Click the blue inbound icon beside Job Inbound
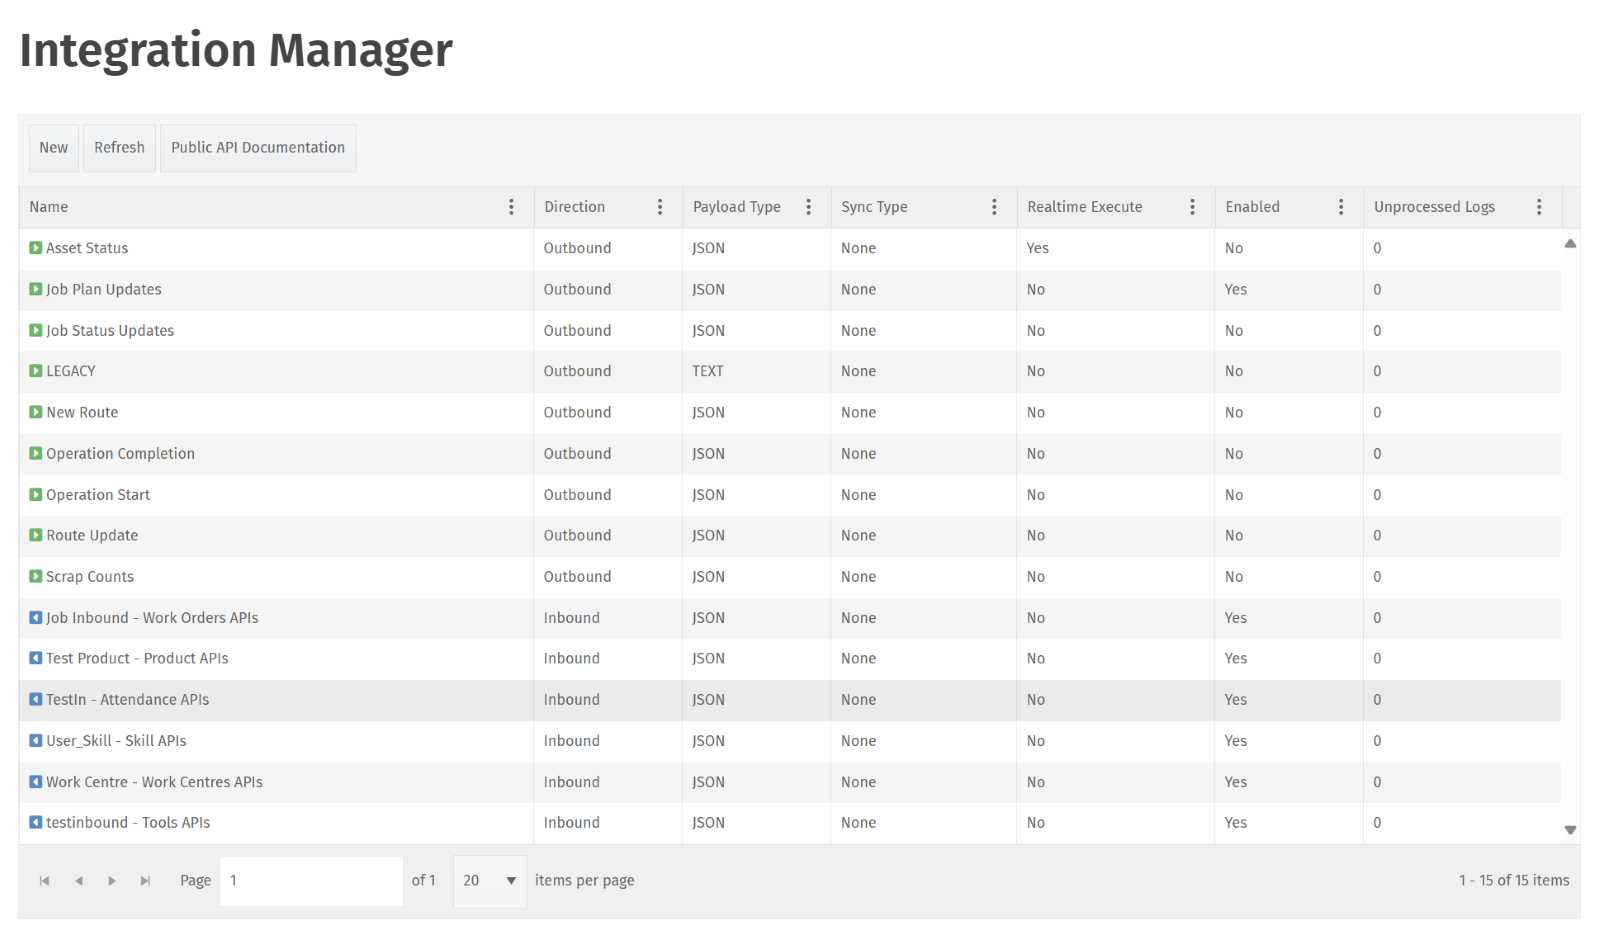 36,617
